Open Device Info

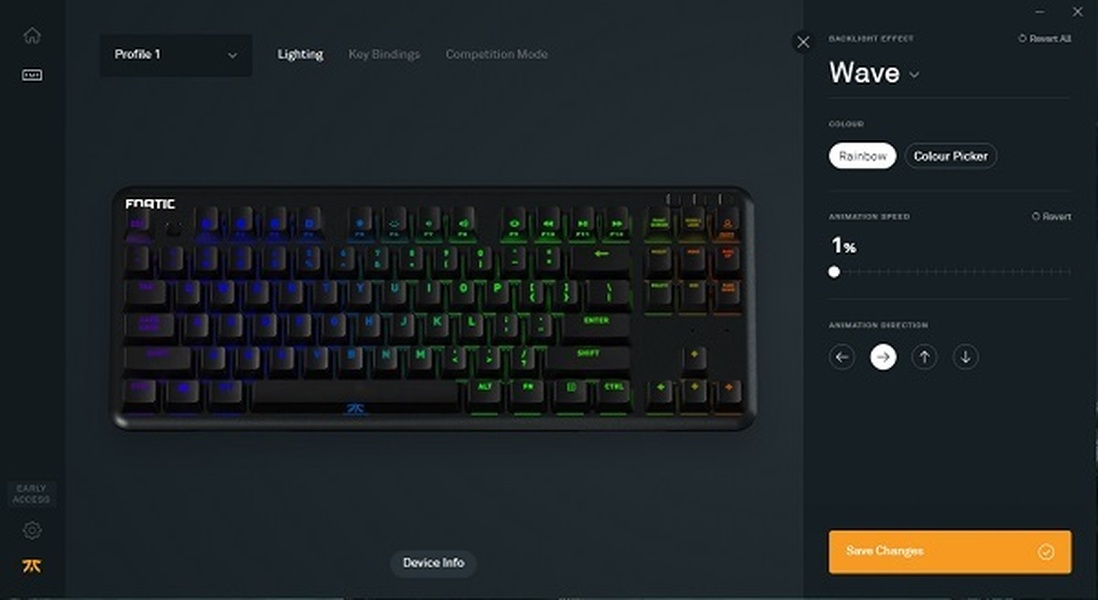433,563
